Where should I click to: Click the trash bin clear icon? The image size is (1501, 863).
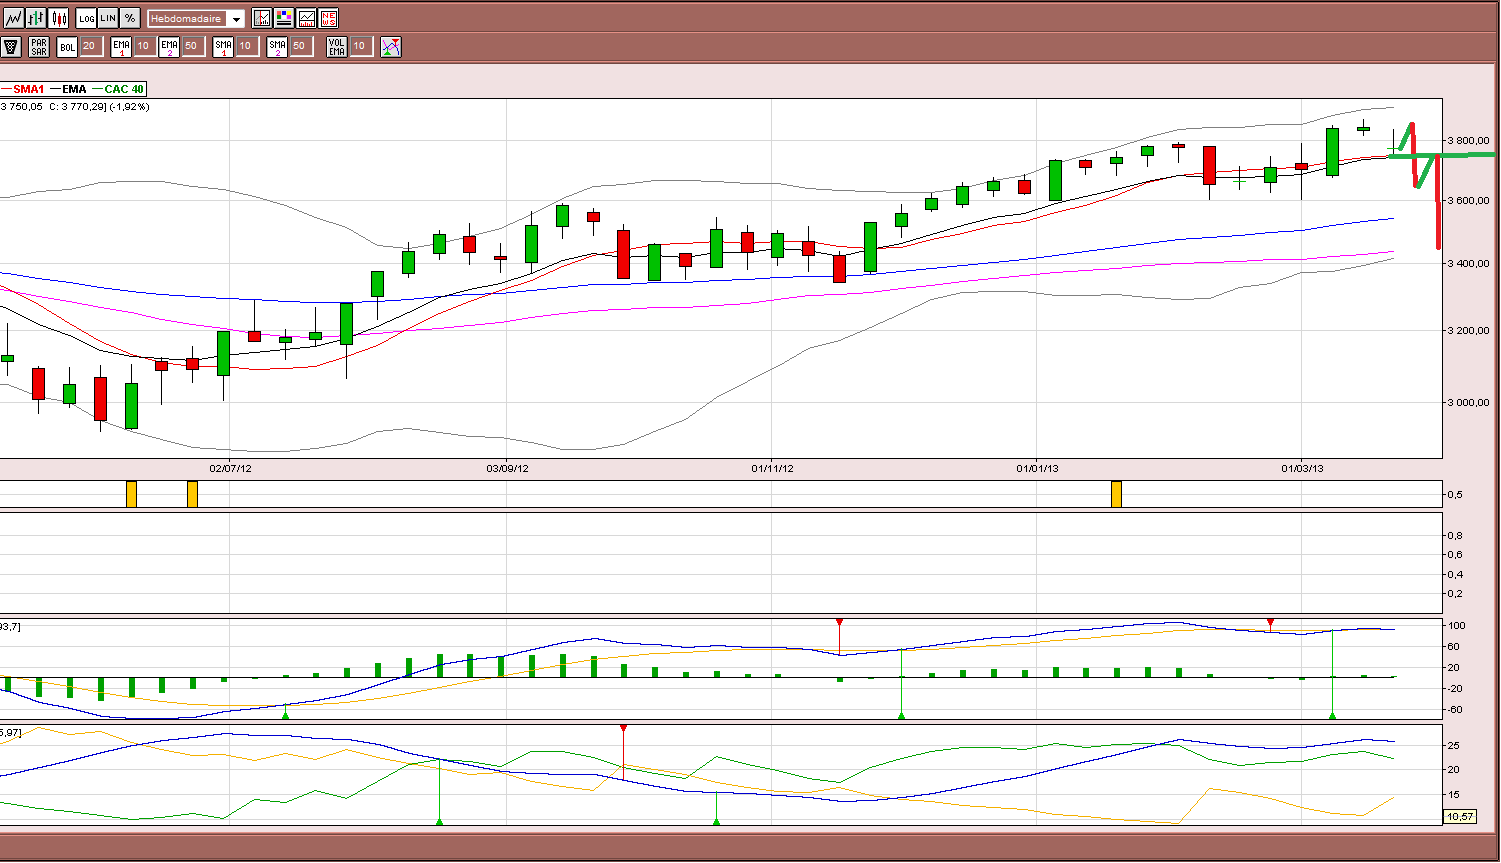[11, 46]
